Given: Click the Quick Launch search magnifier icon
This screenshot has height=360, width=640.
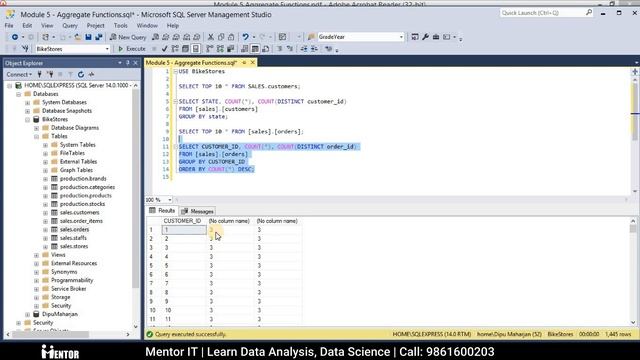Looking at the screenshot, I should coord(589,13).
